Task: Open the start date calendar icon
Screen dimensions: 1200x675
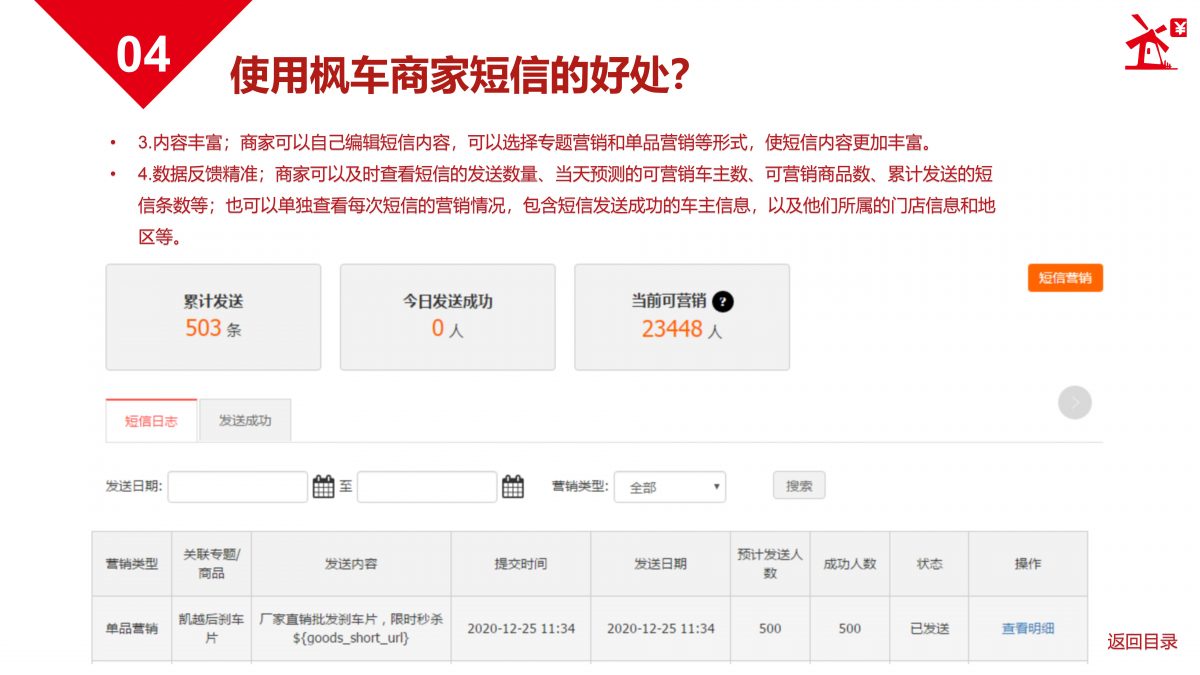Action: (x=323, y=487)
